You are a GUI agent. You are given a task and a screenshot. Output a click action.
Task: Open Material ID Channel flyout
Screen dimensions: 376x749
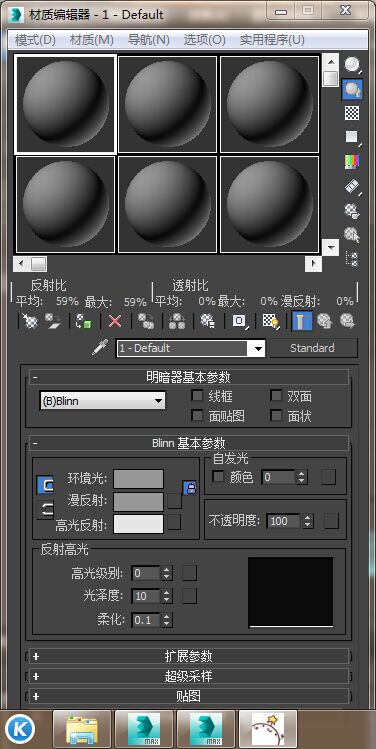pos(239,321)
